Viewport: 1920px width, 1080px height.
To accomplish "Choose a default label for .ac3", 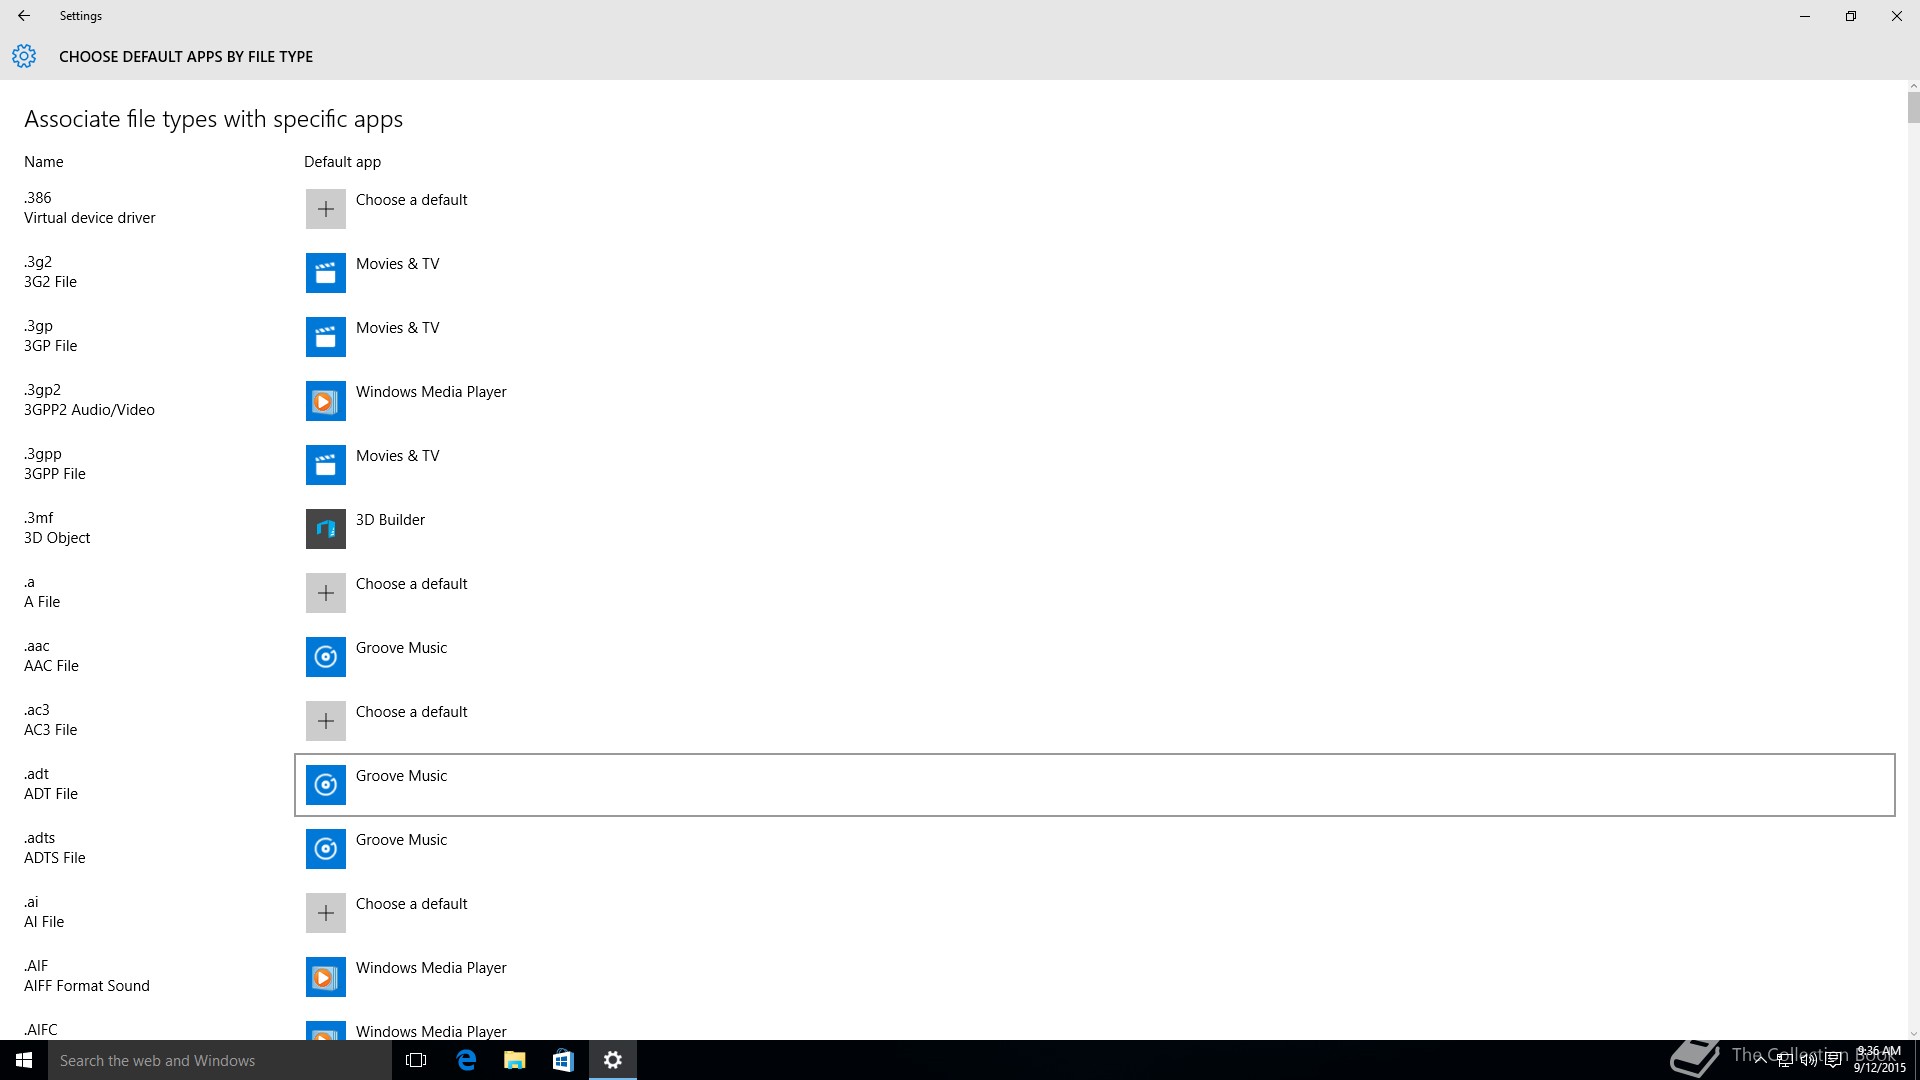I will pos(412,712).
